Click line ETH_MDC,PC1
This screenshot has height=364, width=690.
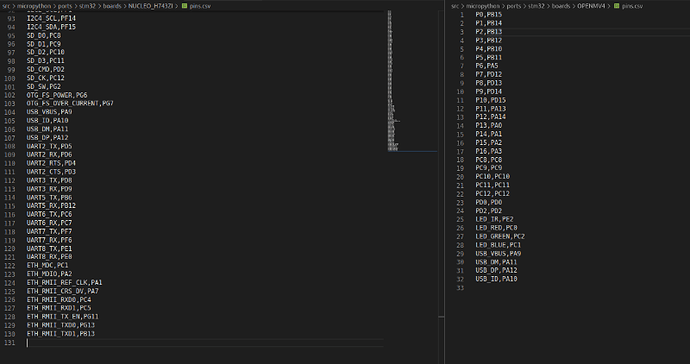point(47,265)
